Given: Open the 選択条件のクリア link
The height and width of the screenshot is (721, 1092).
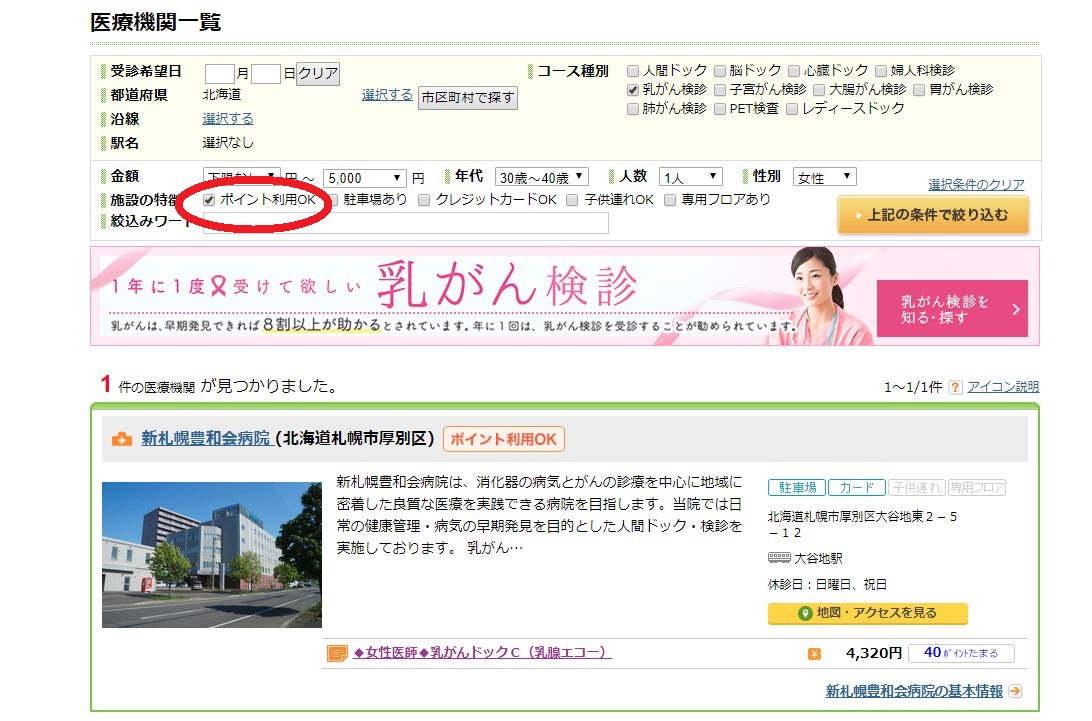Looking at the screenshot, I should point(976,185).
